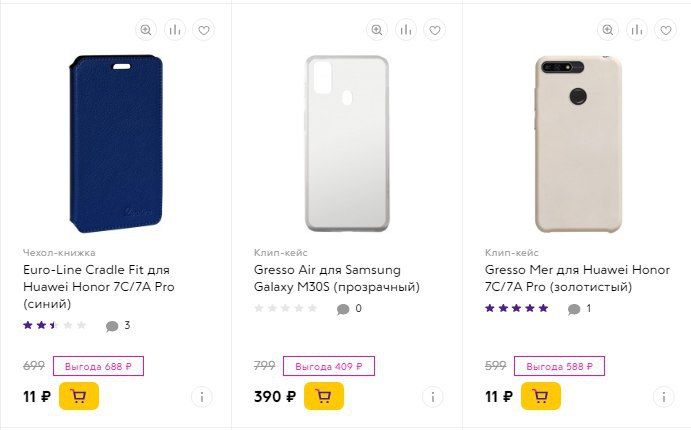The height and width of the screenshot is (430, 691).
Task: Add Gresso Mer case to comparison
Action: click(x=637, y=30)
